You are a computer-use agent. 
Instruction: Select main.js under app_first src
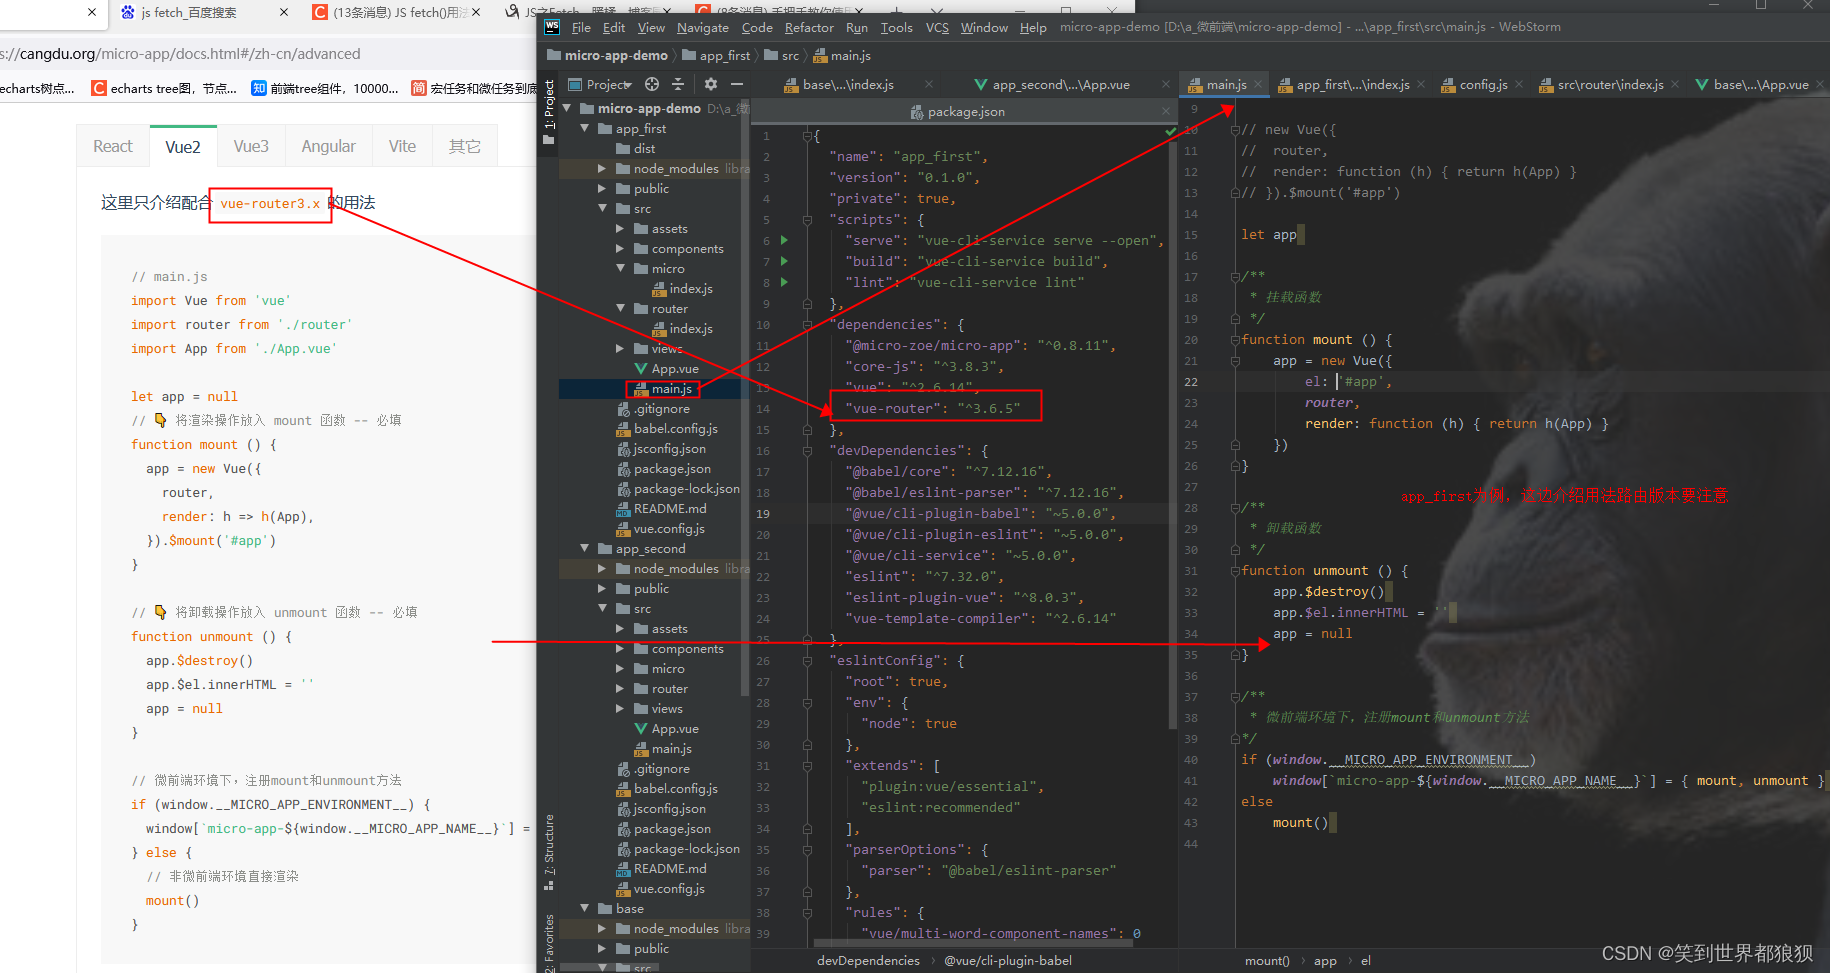tap(663, 389)
